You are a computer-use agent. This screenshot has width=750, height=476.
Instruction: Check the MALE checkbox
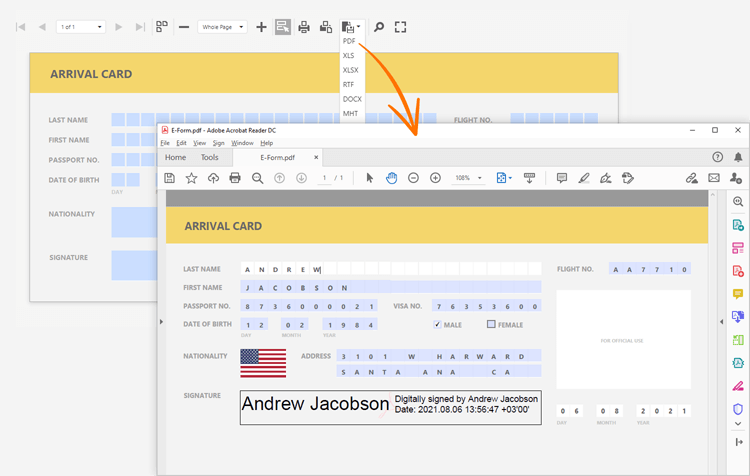(437, 324)
